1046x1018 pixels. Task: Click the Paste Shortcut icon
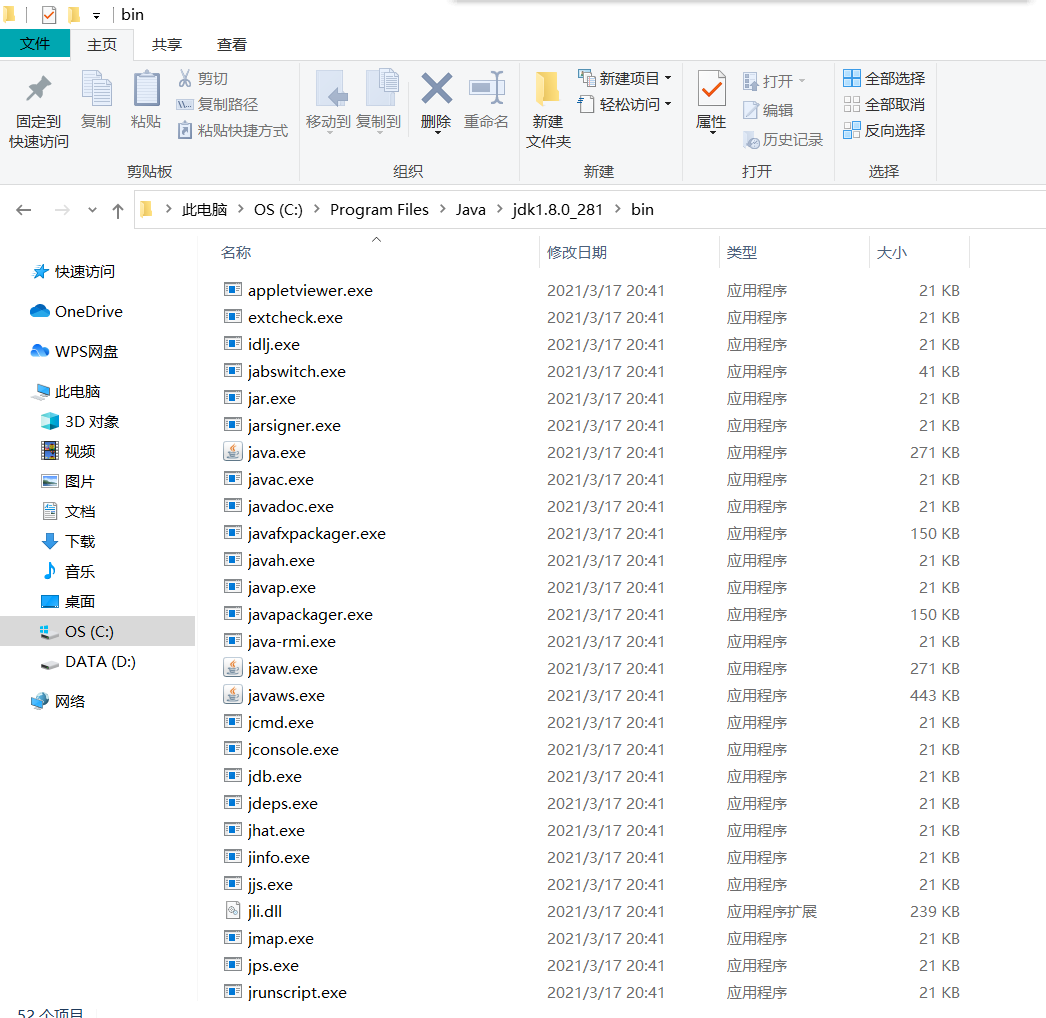(x=185, y=130)
